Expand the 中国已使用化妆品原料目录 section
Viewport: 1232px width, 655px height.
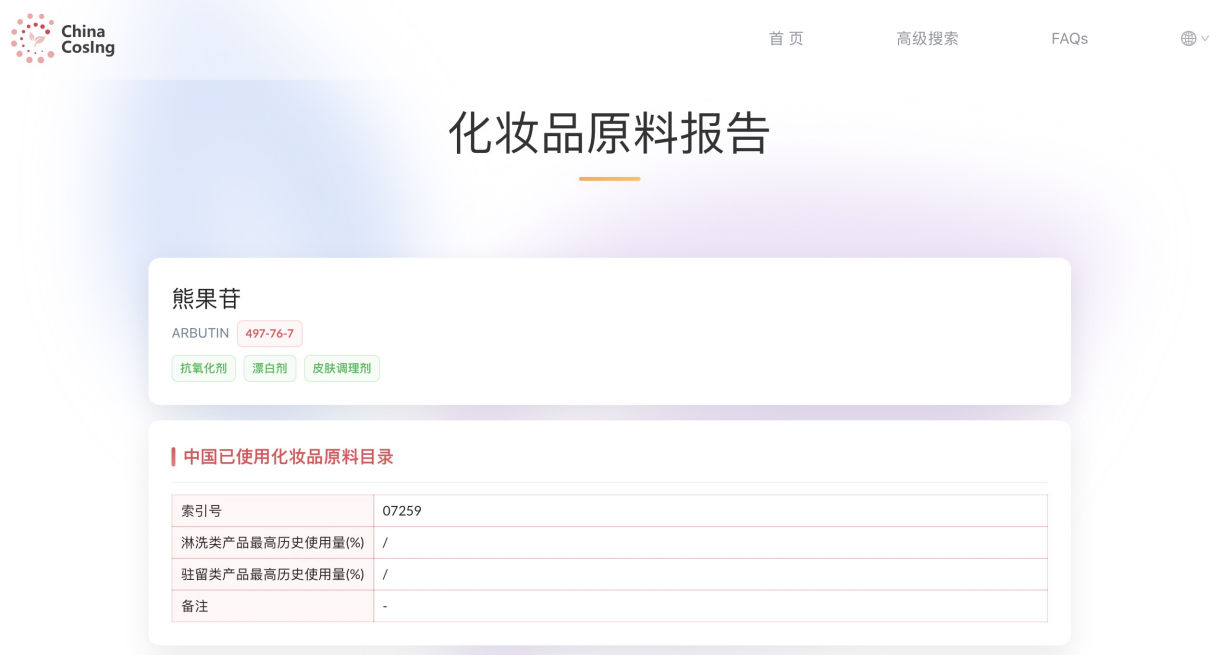(x=288, y=456)
